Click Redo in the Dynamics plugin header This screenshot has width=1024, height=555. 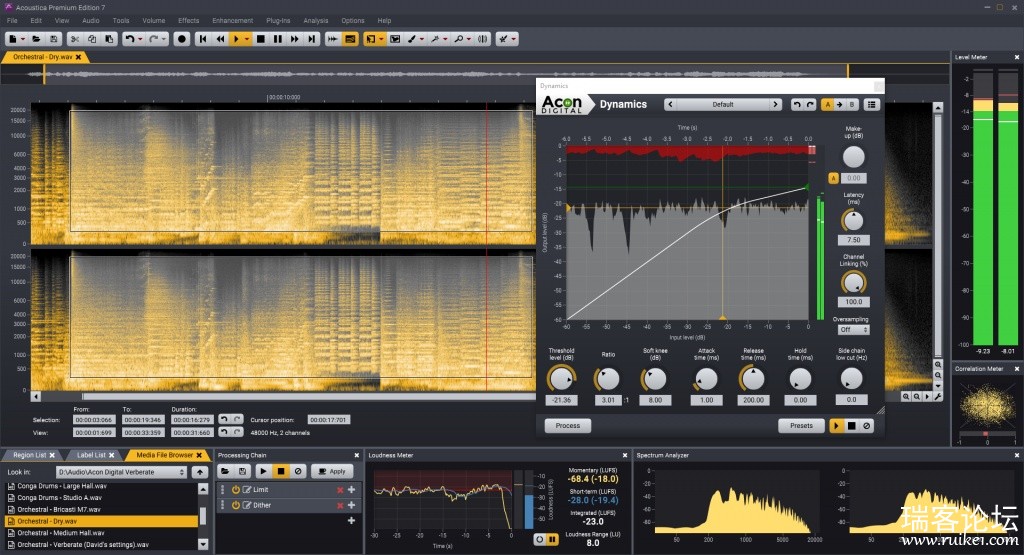pyautogui.click(x=810, y=104)
